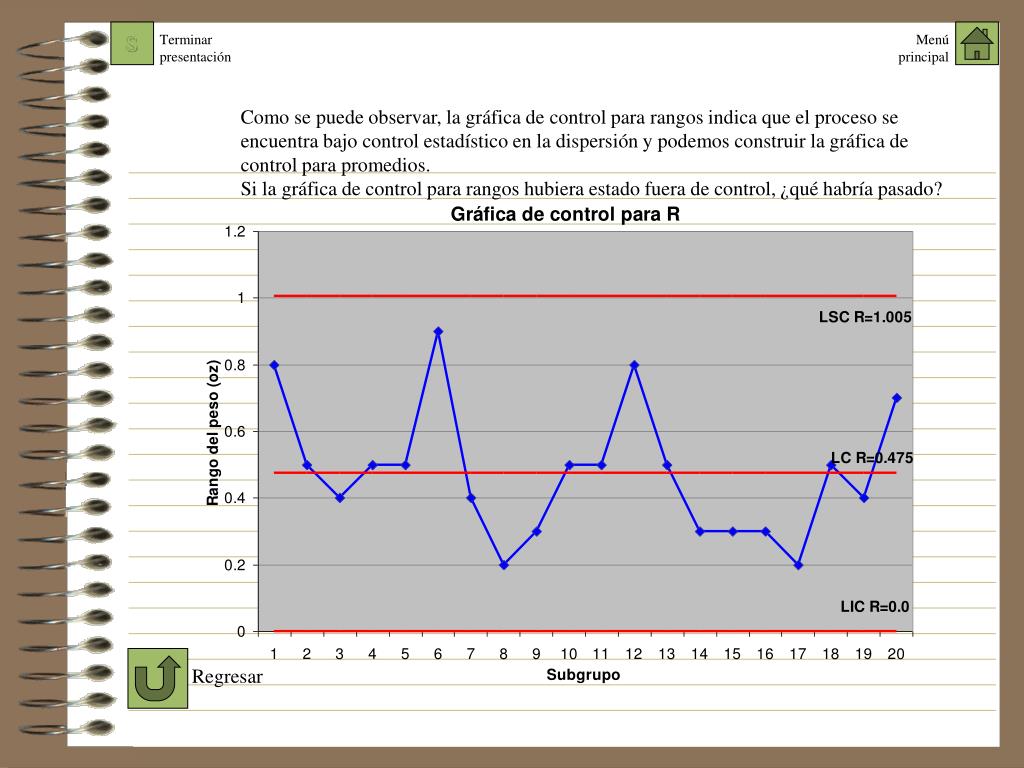This screenshot has height=768, width=1024.
Task: Click the data point for subgroup 8
Action: click(x=504, y=565)
